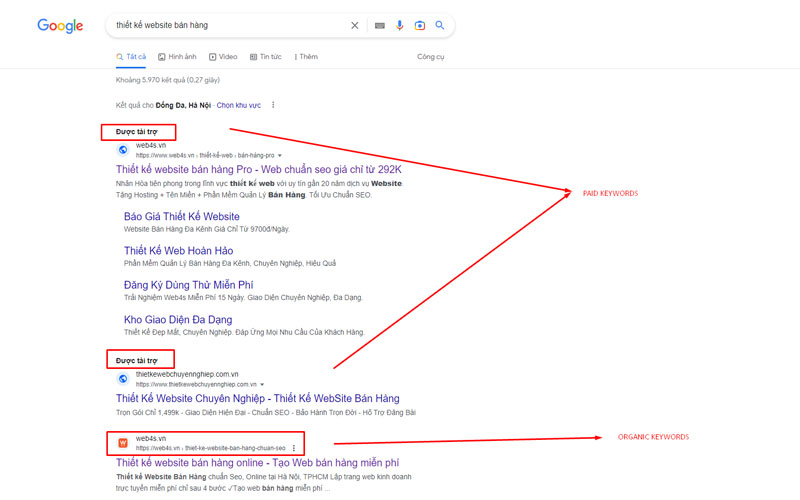This screenshot has width=800, height=500.
Task: Click the orange web4s.vn organic favicon
Action: pos(123,443)
